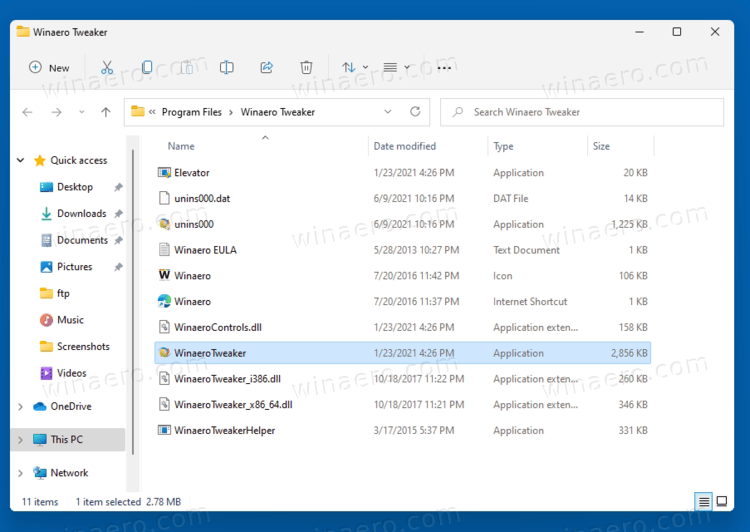Open the See more ellipsis menu
This screenshot has height=532, width=750.
444,68
